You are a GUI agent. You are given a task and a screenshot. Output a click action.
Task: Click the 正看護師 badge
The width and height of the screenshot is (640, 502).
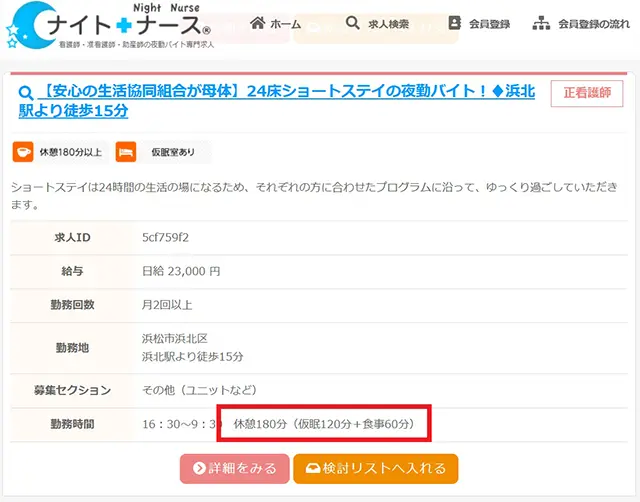tap(586, 93)
